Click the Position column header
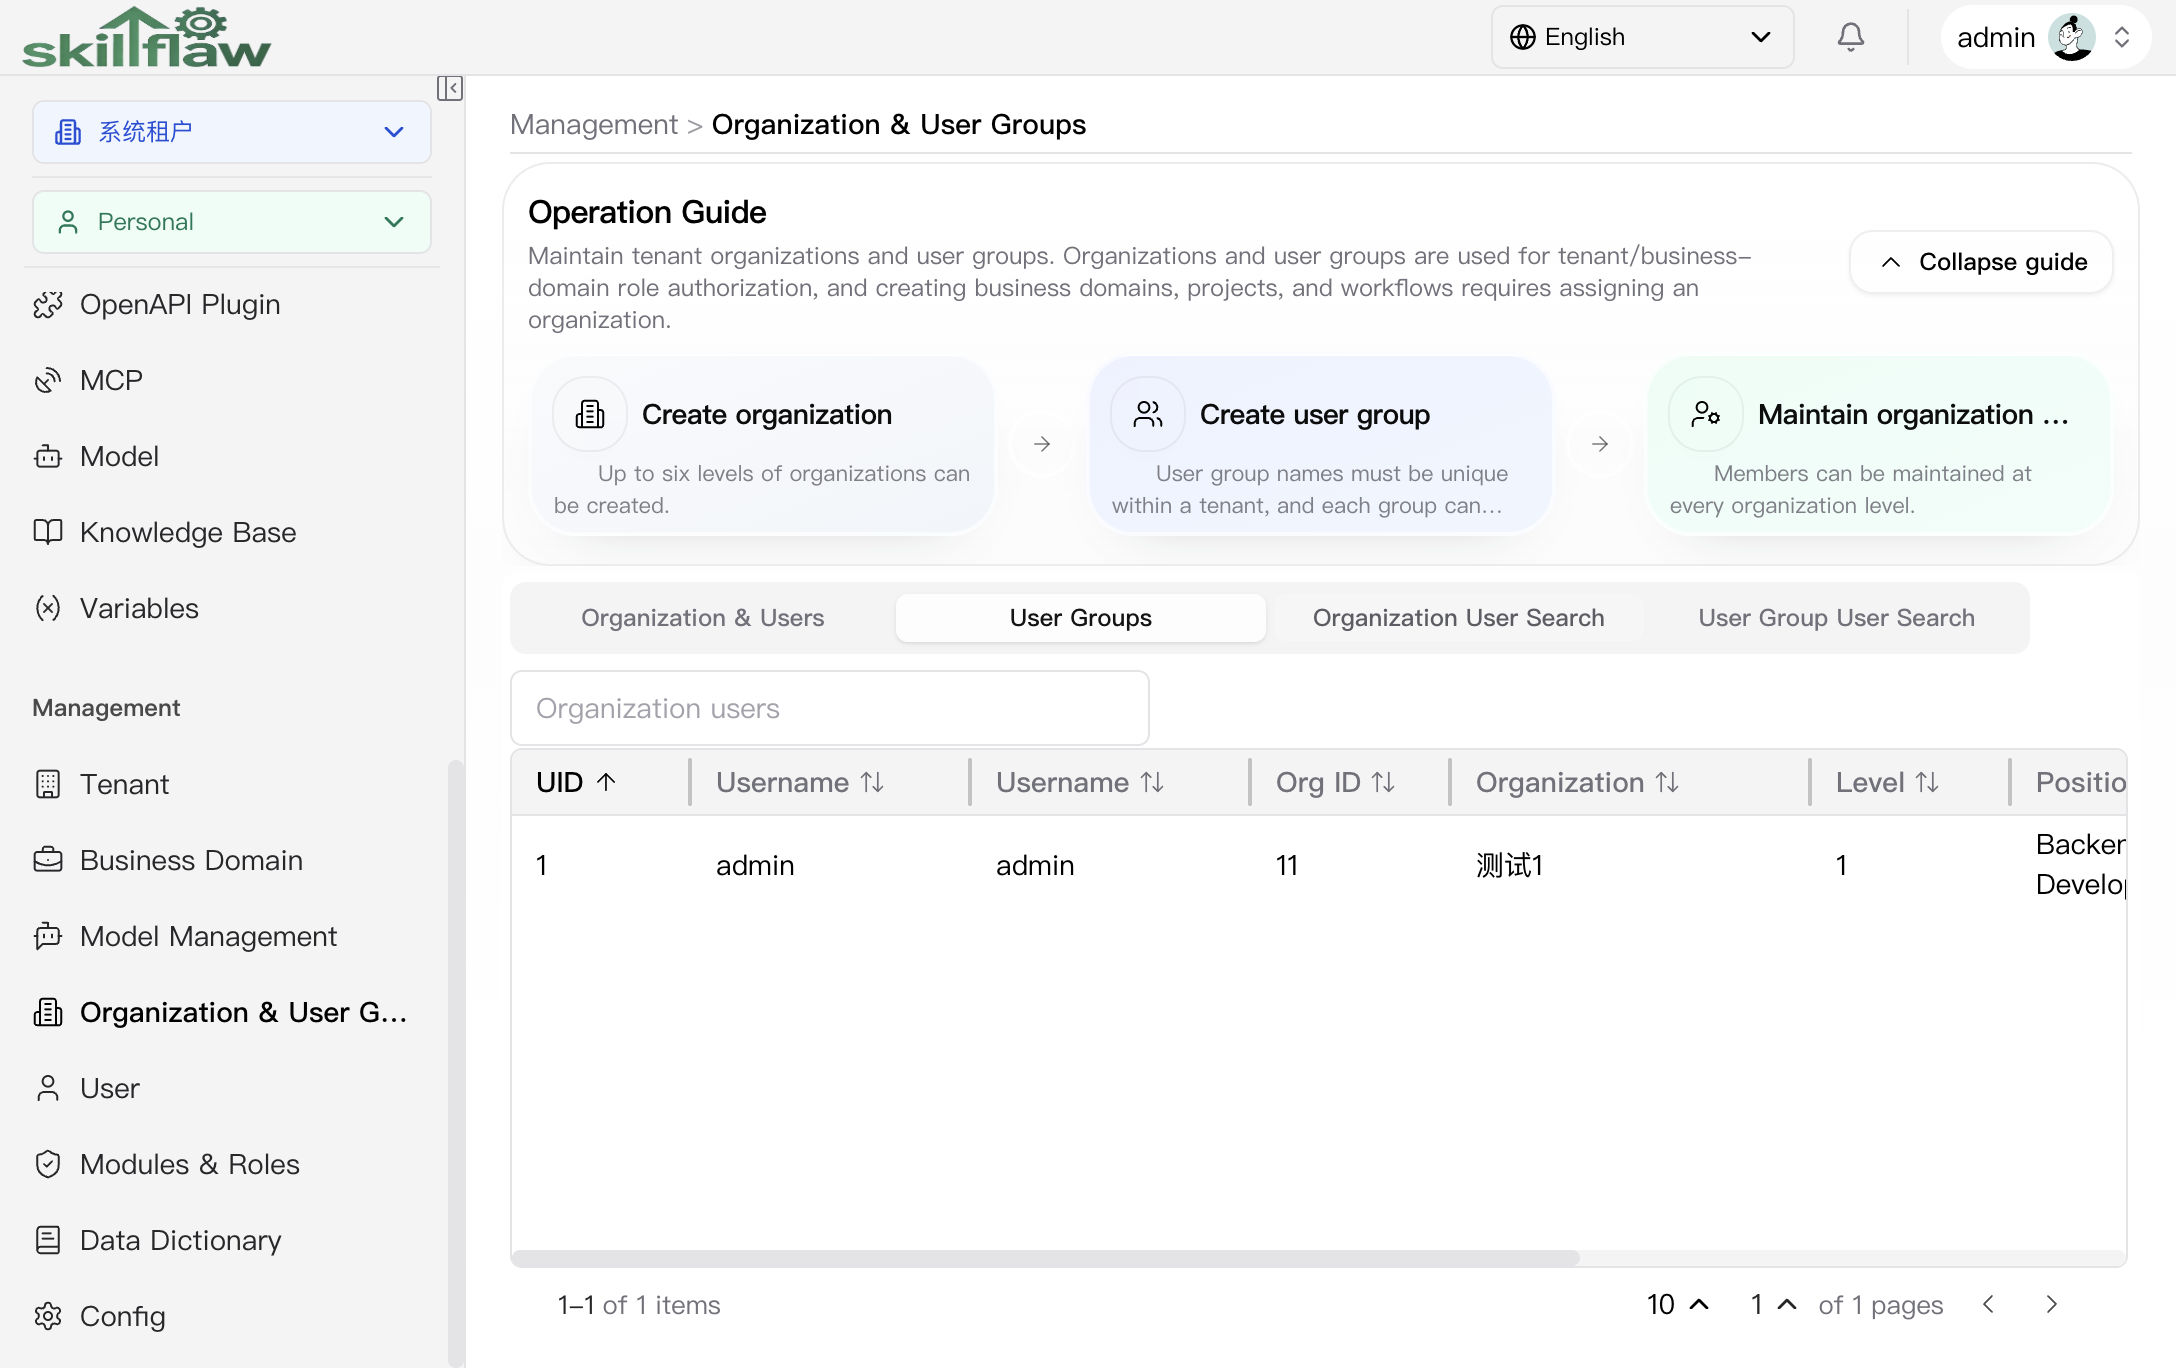 click(2080, 783)
